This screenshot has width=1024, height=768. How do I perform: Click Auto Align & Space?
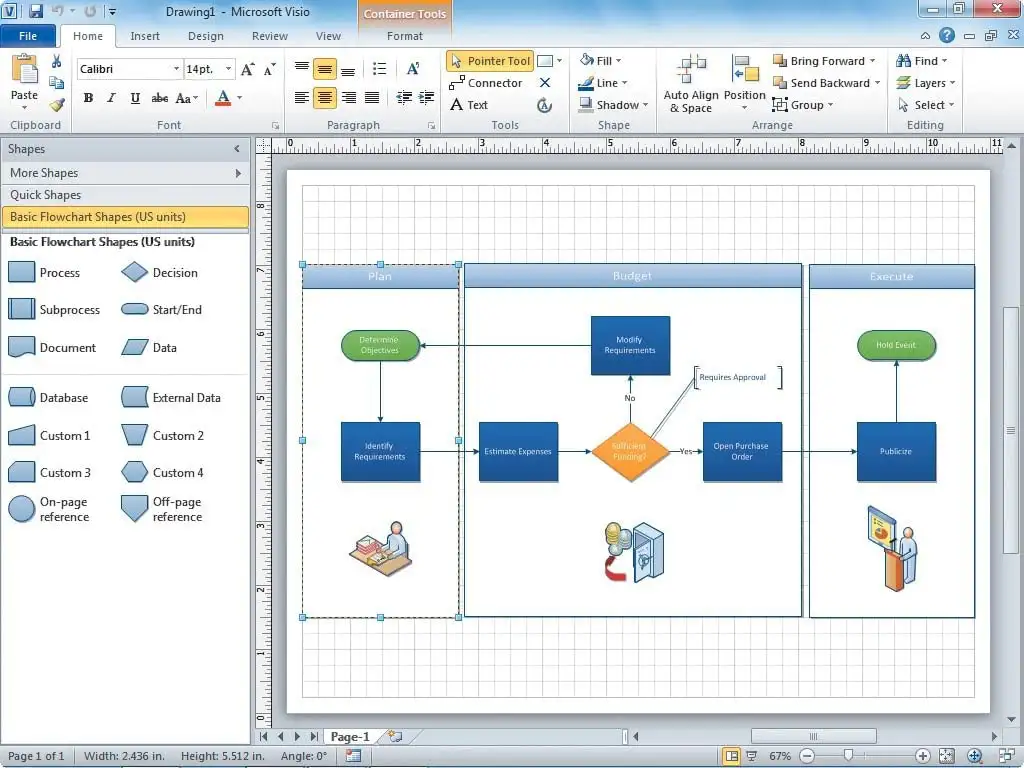[x=691, y=85]
